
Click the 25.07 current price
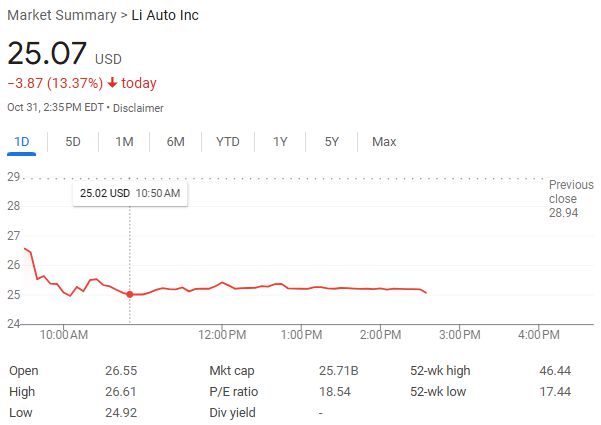pos(47,54)
